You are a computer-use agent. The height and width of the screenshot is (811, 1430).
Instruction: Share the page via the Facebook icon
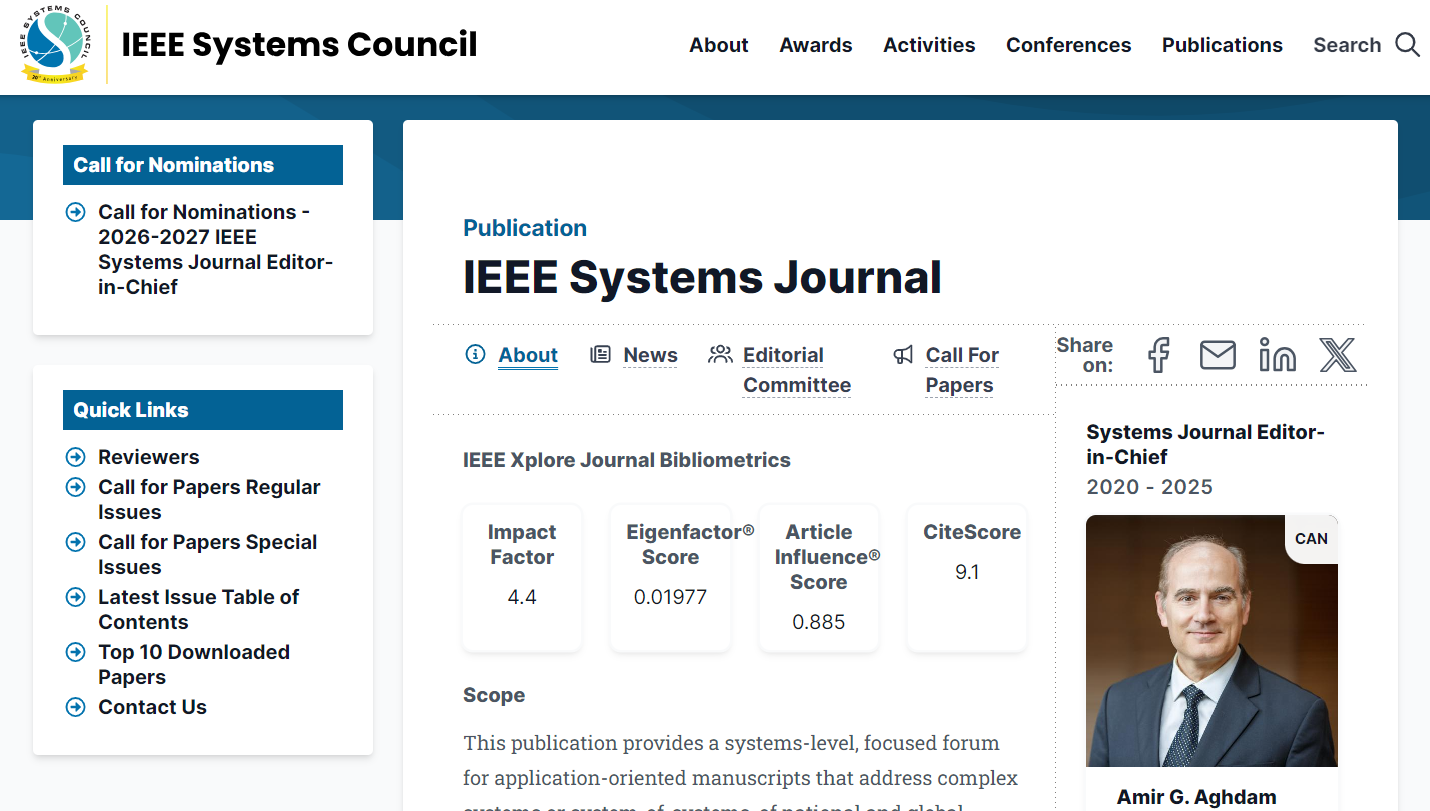pyautogui.click(x=1158, y=355)
